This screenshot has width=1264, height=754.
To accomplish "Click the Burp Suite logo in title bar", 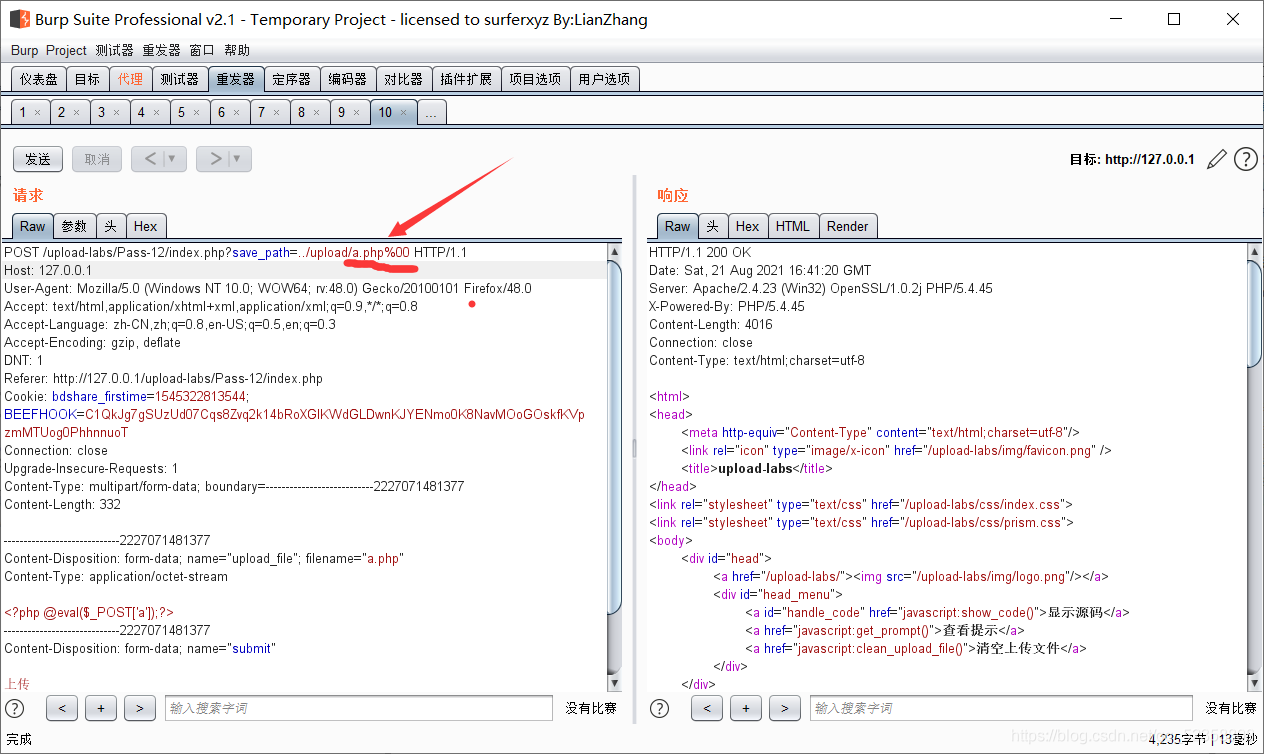I will [x=19, y=19].
